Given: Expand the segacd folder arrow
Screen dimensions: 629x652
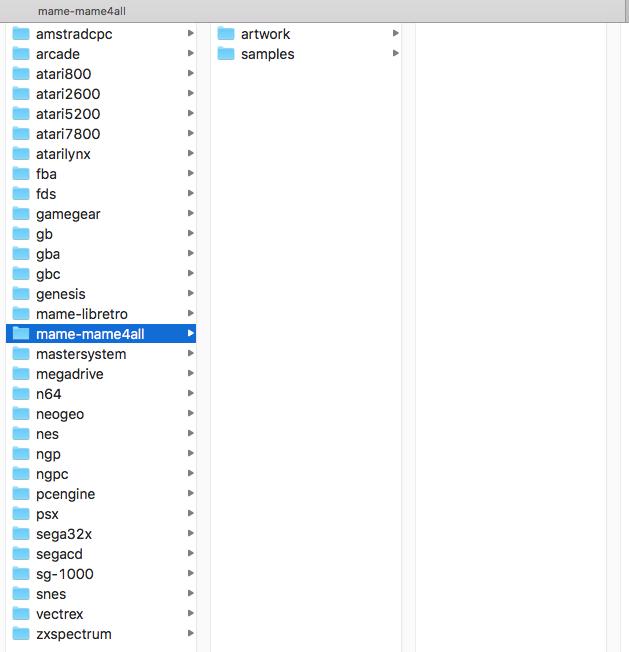Looking at the screenshot, I should click(x=191, y=553).
